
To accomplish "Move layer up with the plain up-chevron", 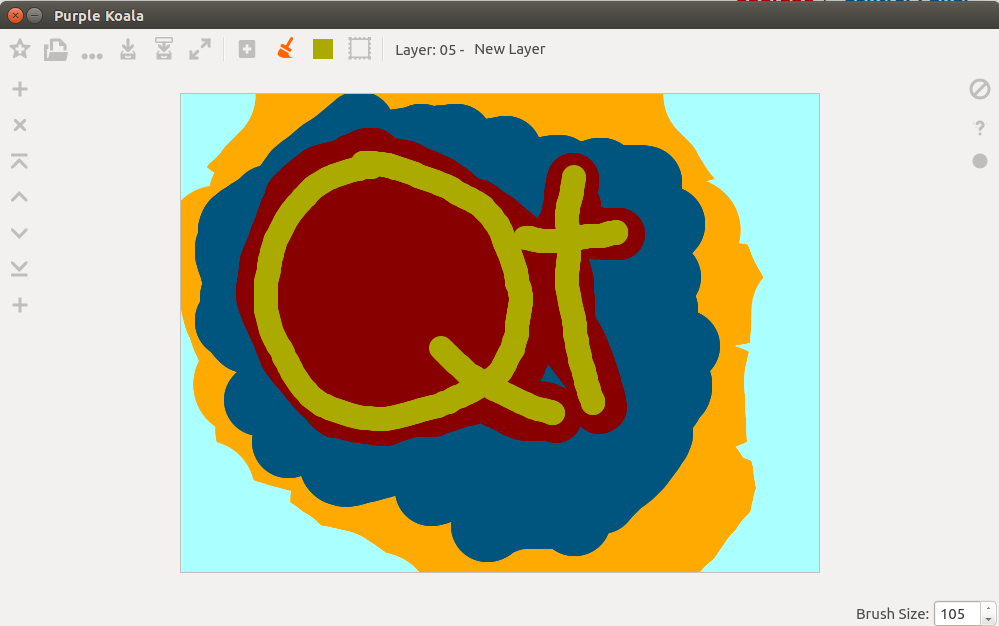I will [19, 197].
